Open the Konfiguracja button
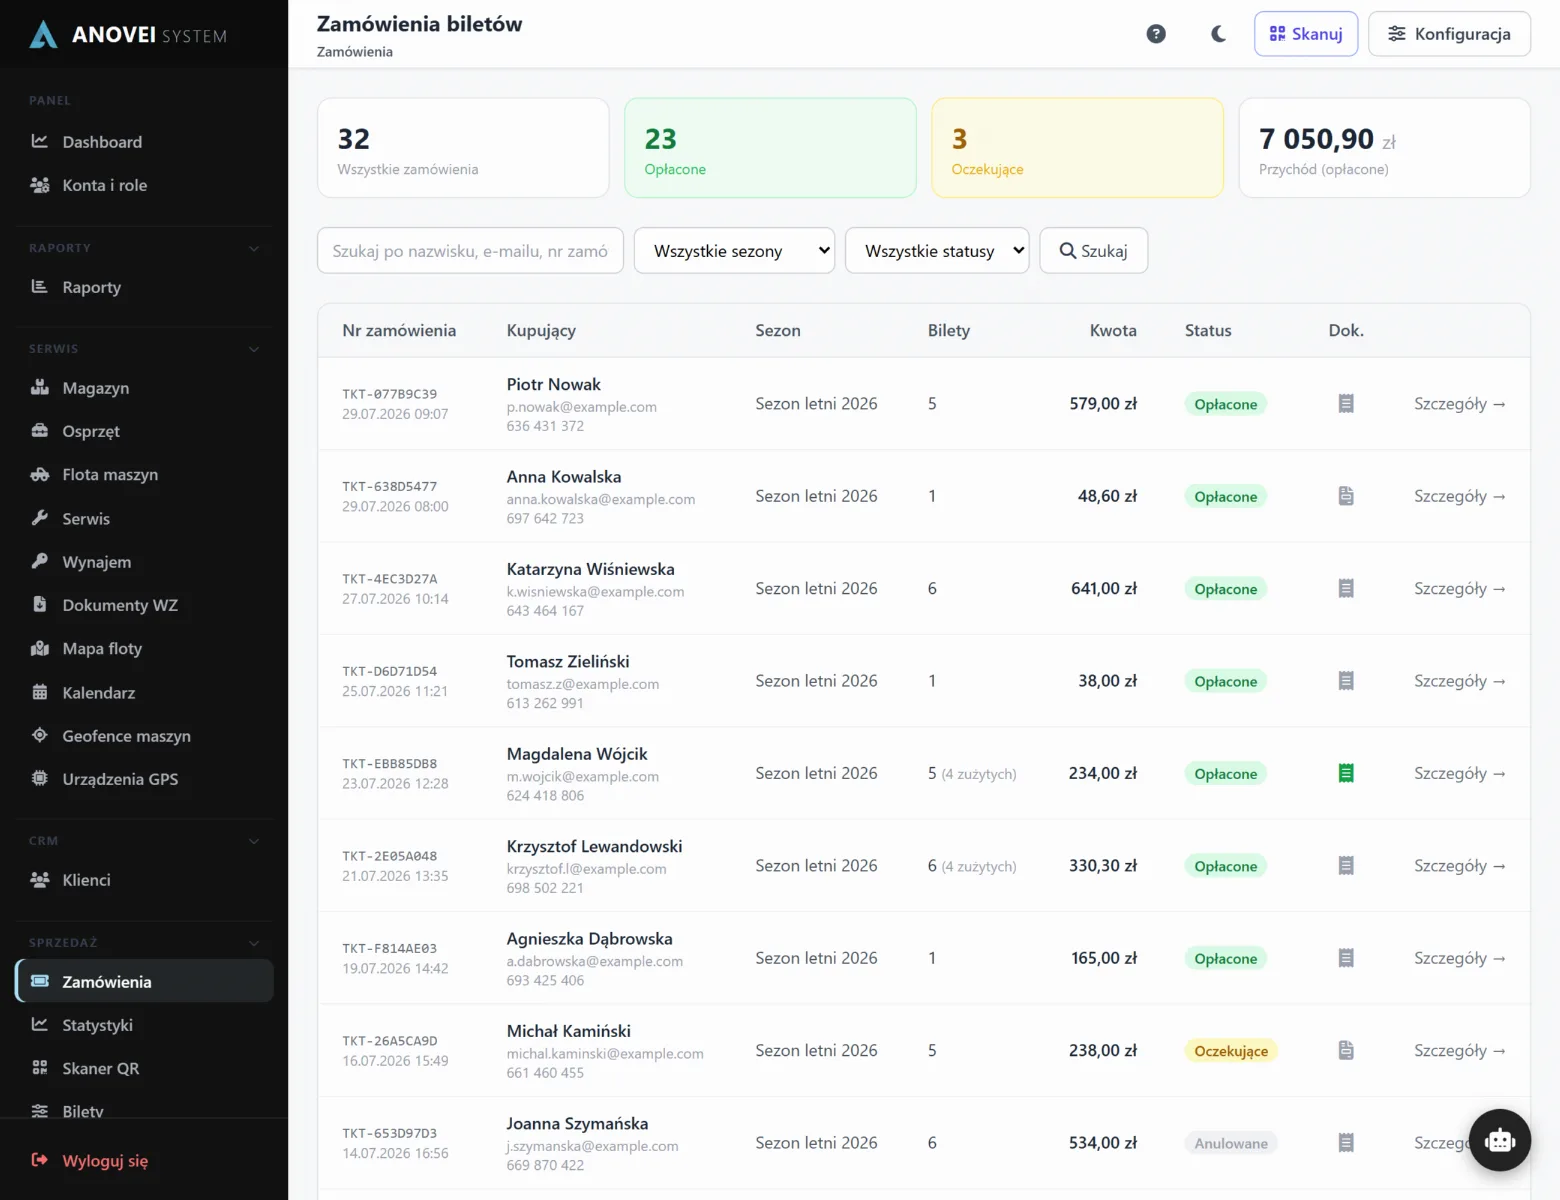Screen dimensions: 1560x1200 tap(1449, 34)
